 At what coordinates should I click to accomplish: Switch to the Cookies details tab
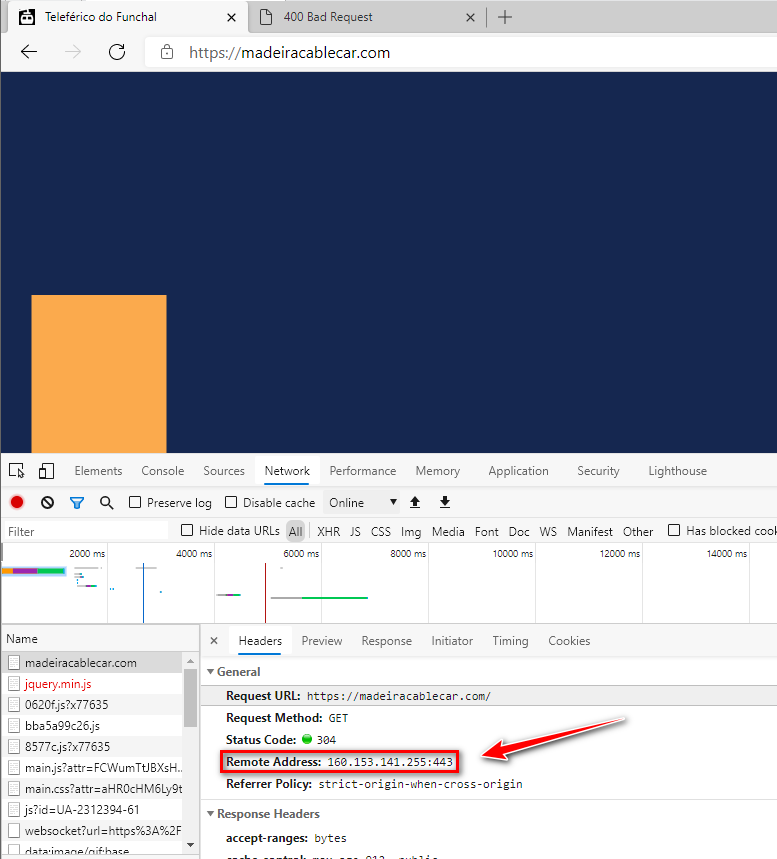click(x=569, y=640)
